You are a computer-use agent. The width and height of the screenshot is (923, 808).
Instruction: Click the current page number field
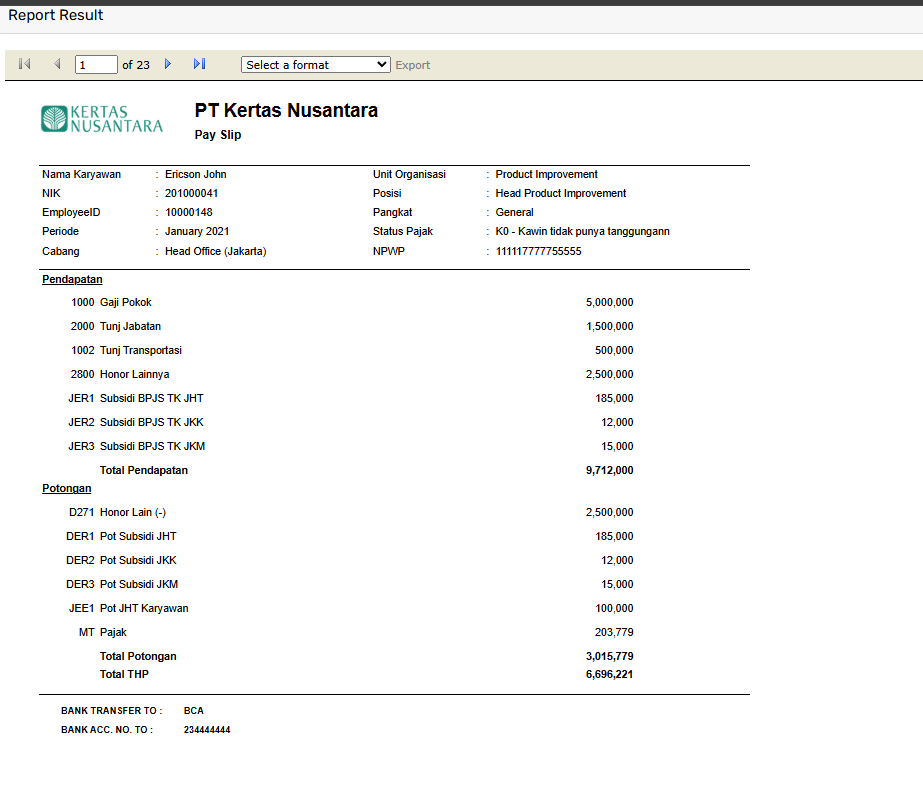pos(96,65)
